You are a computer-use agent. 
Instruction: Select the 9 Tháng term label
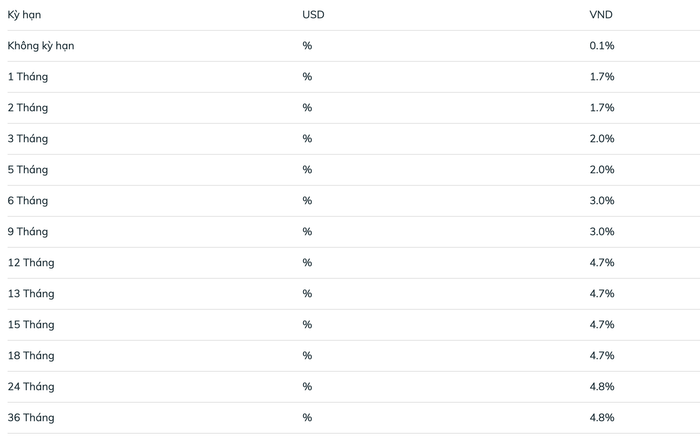[x=28, y=232]
